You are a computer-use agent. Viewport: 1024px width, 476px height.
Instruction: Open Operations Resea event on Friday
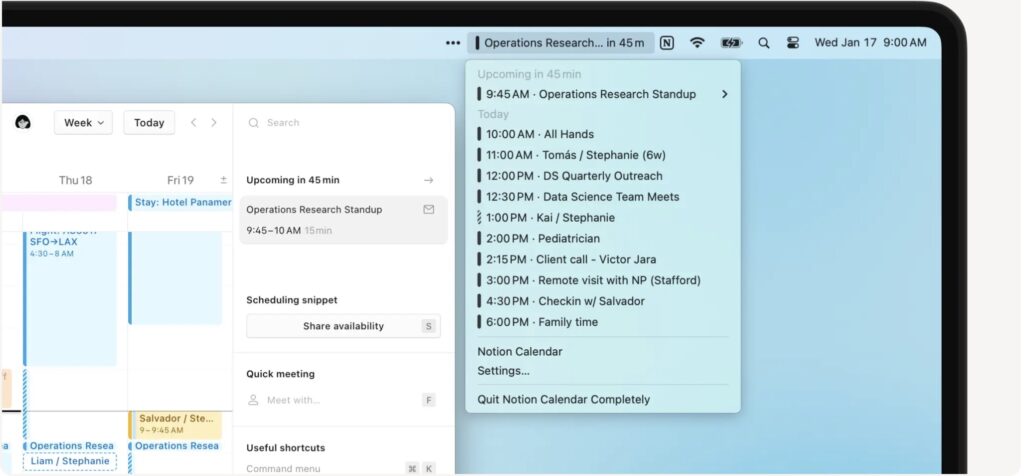coord(175,446)
